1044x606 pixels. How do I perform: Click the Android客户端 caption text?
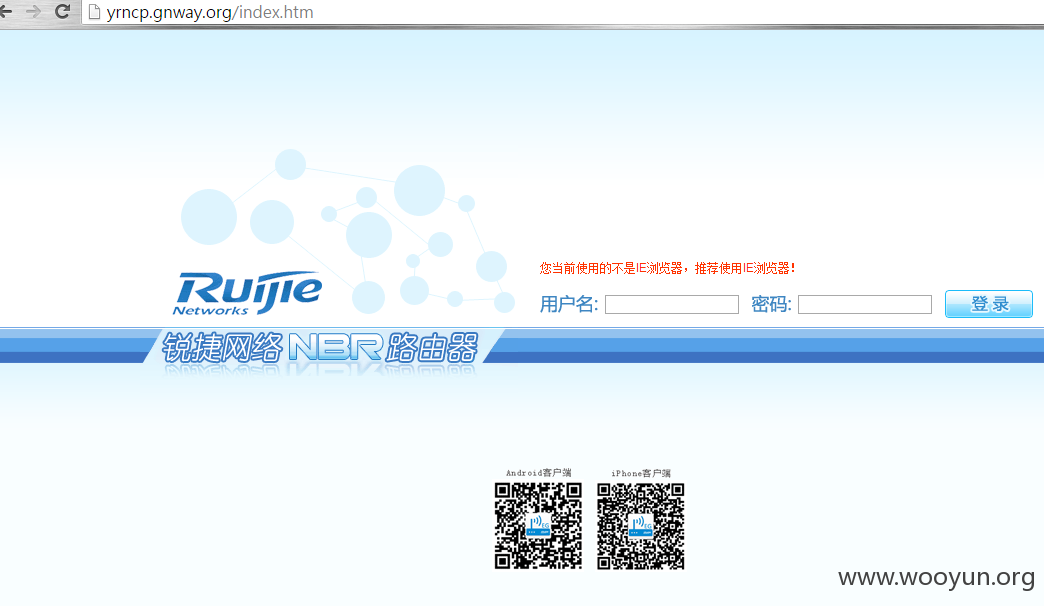[538, 473]
